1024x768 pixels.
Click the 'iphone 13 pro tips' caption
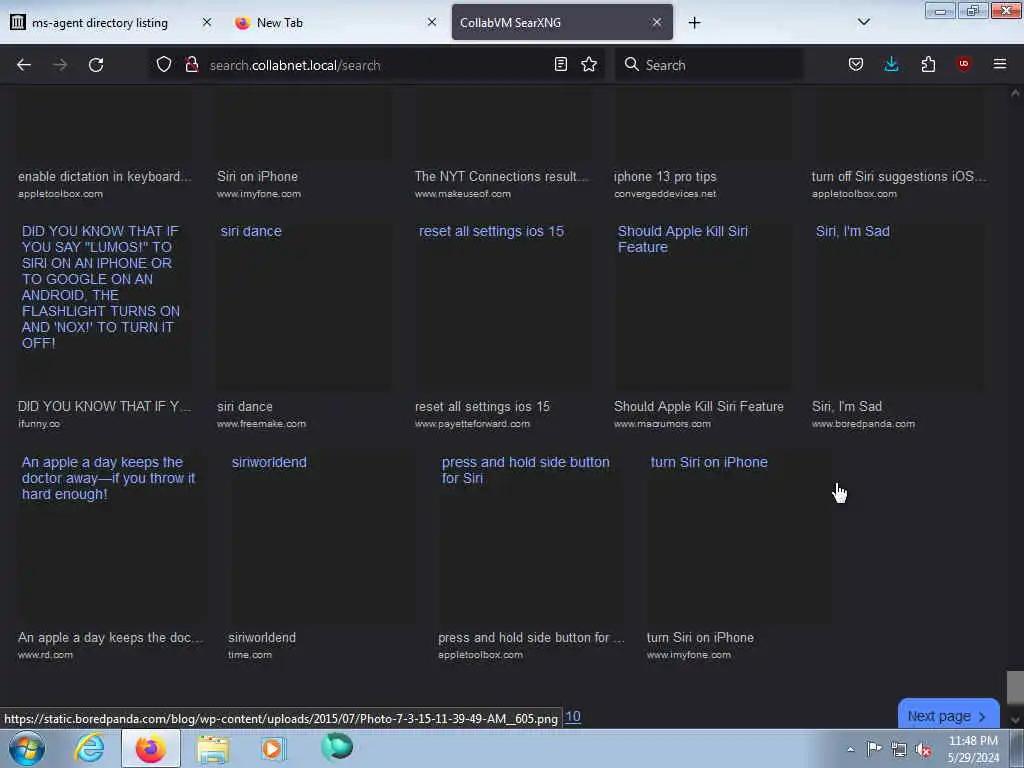665,176
